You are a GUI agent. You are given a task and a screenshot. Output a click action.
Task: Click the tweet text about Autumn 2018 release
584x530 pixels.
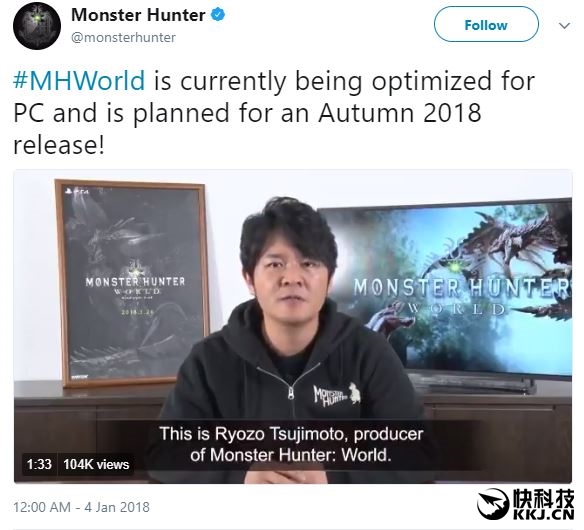[x=274, y=112]
